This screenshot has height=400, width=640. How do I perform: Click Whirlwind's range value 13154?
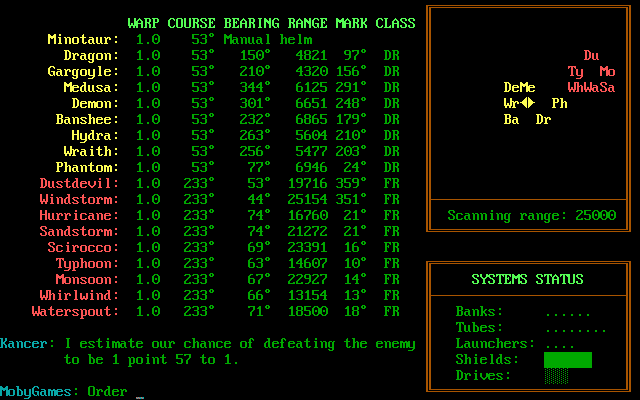(x=307, y=296)
